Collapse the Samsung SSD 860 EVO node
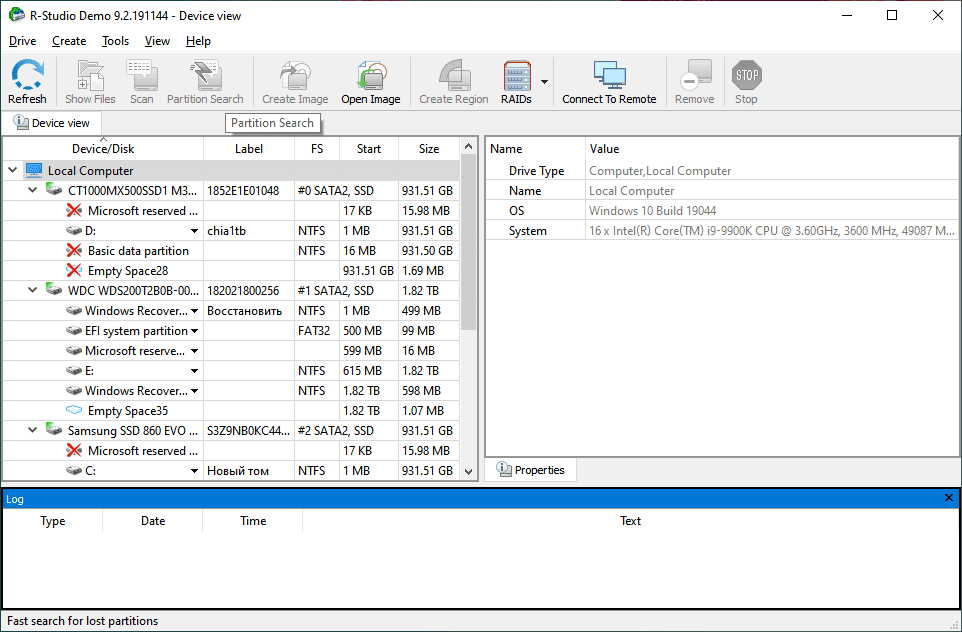 pos(33,430)
